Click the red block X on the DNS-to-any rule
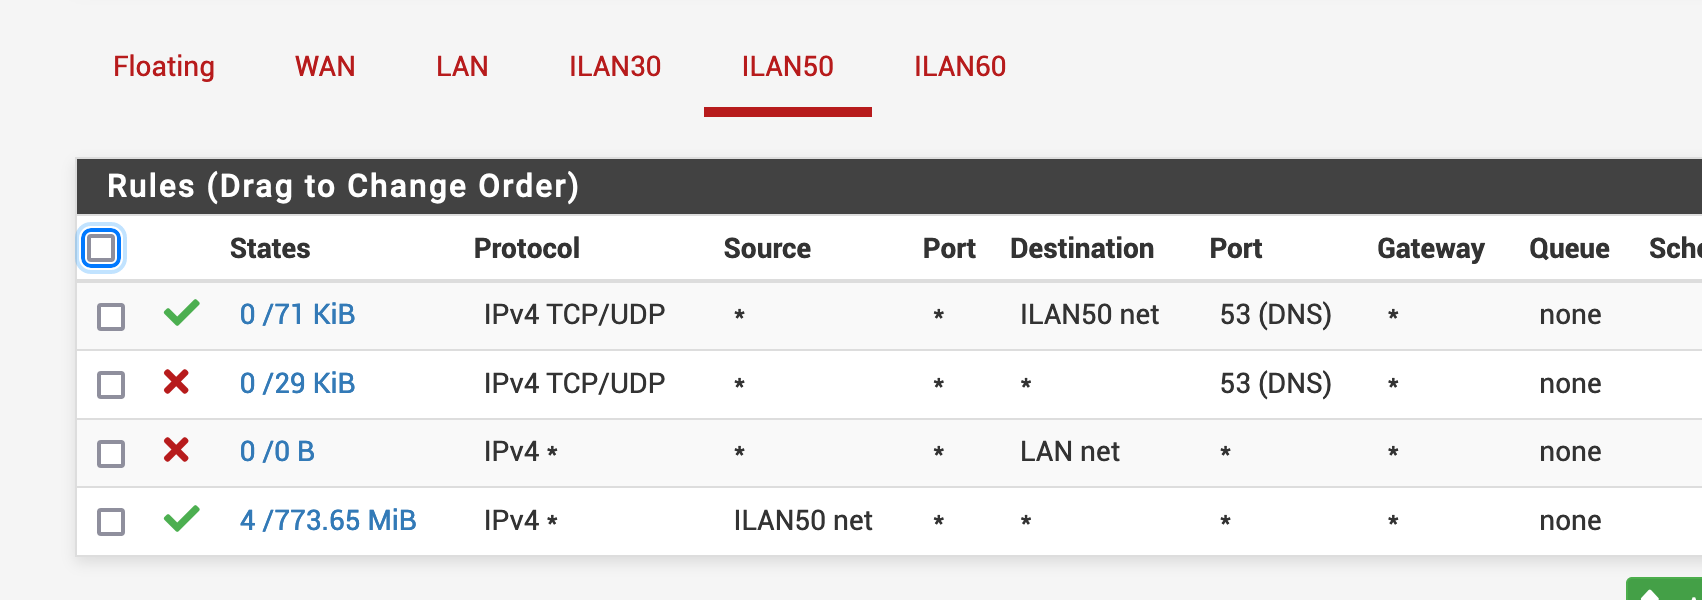This screenshot has height=600, width=1702. (176, 382)
